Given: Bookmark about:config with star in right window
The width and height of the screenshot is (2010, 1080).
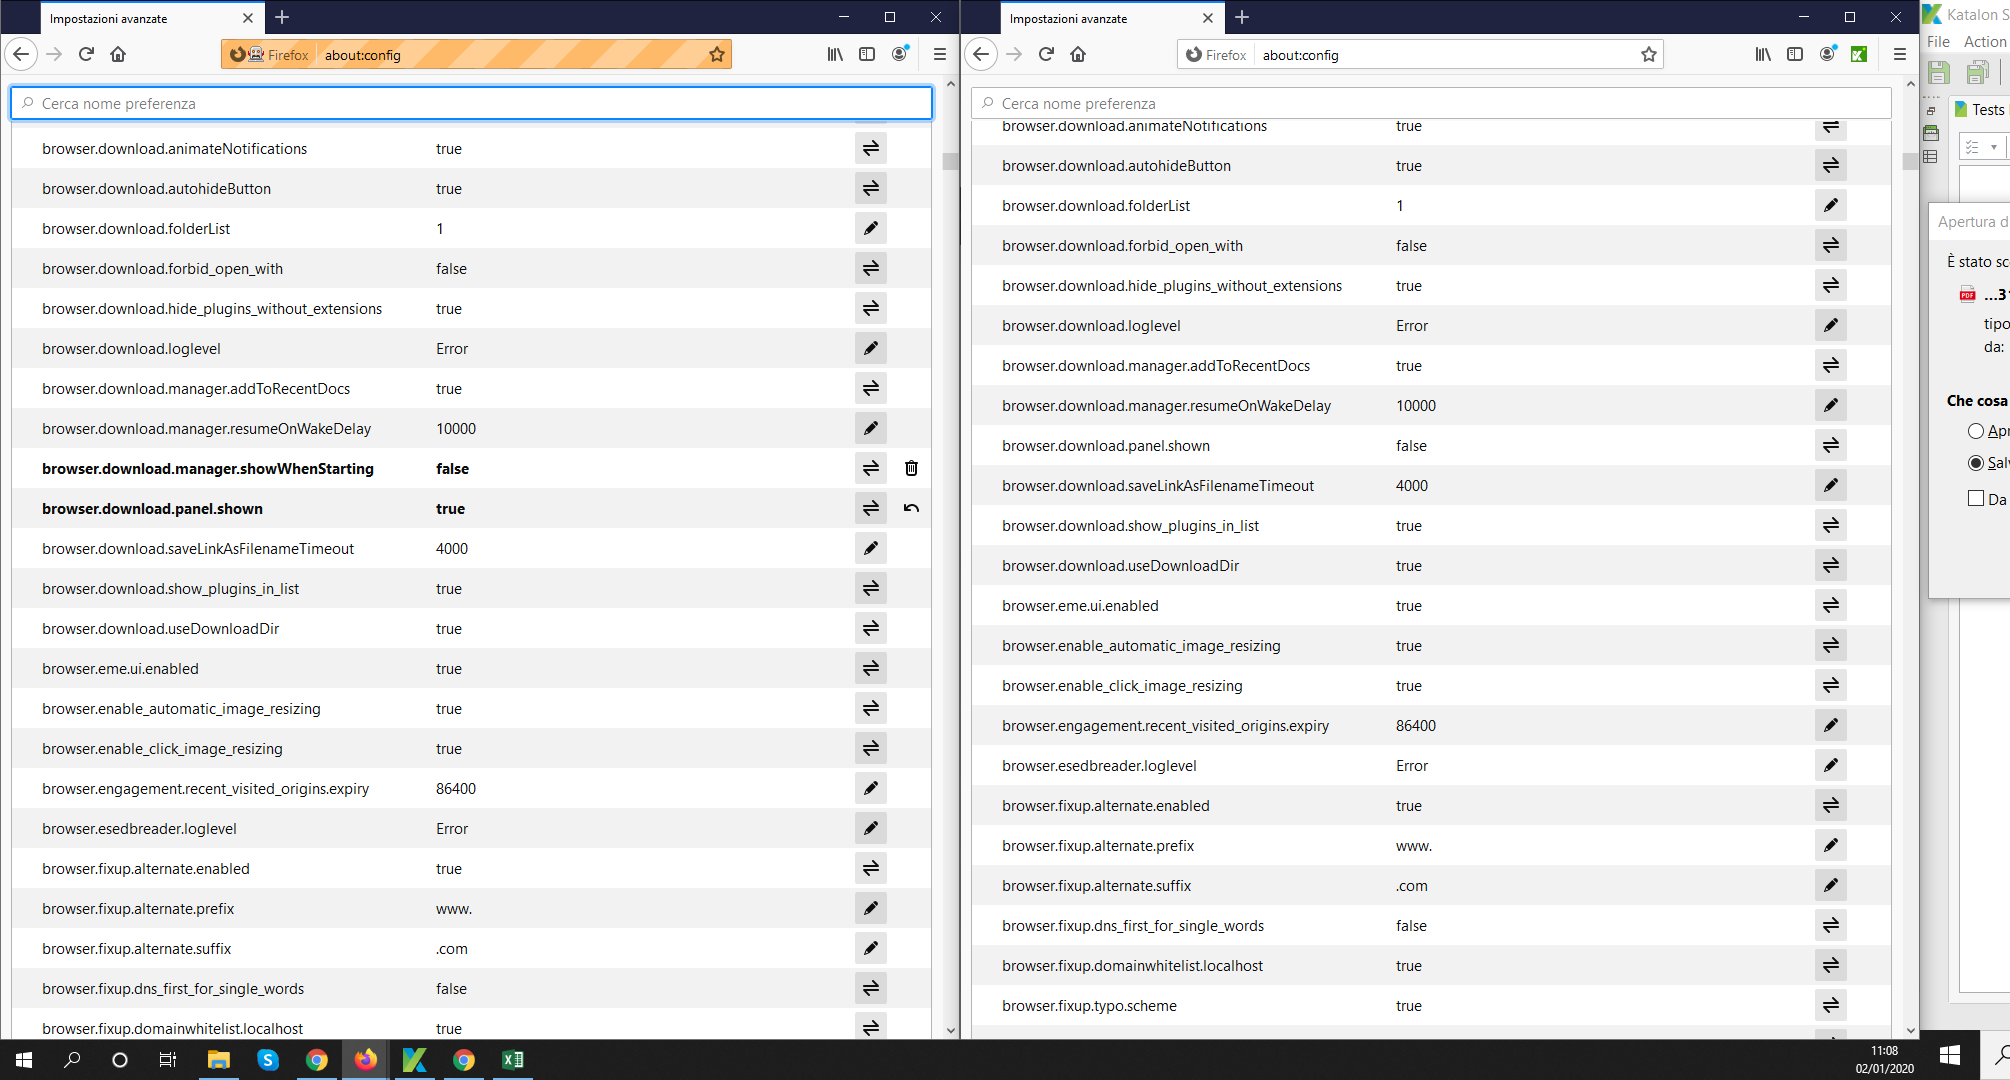Looking at the screenshot, I should [1648, 55].
